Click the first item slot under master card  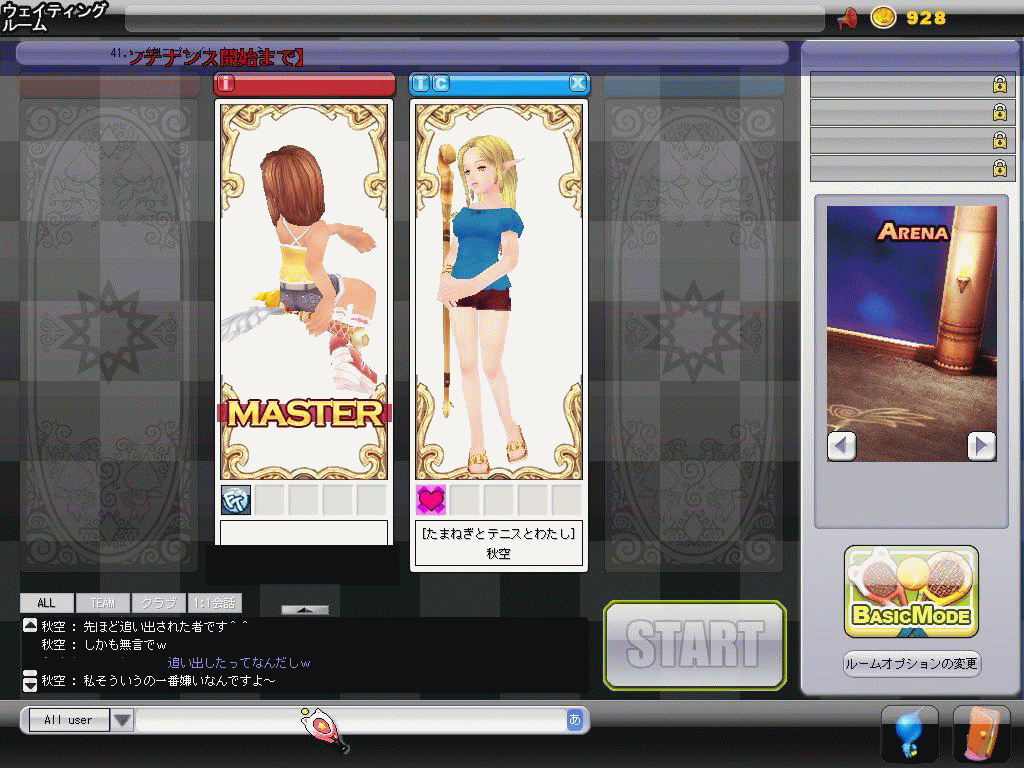point(236,499)
